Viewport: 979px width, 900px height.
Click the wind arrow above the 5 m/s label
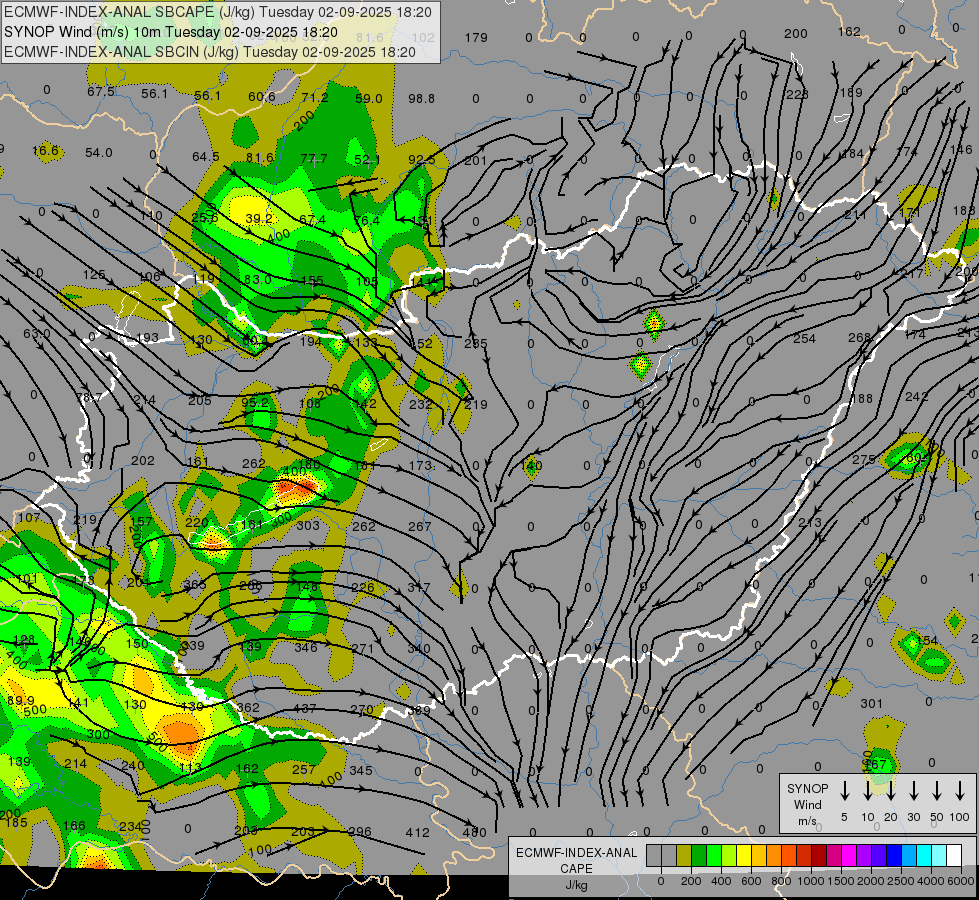844,790
